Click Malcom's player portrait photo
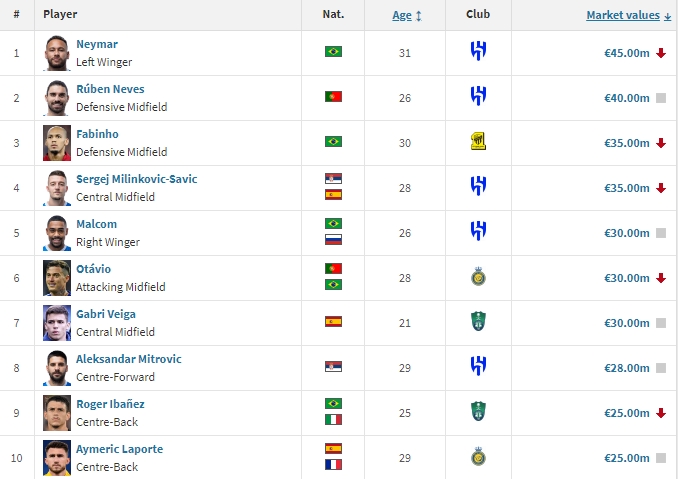678x479 pixels. (x=56, y=233)
